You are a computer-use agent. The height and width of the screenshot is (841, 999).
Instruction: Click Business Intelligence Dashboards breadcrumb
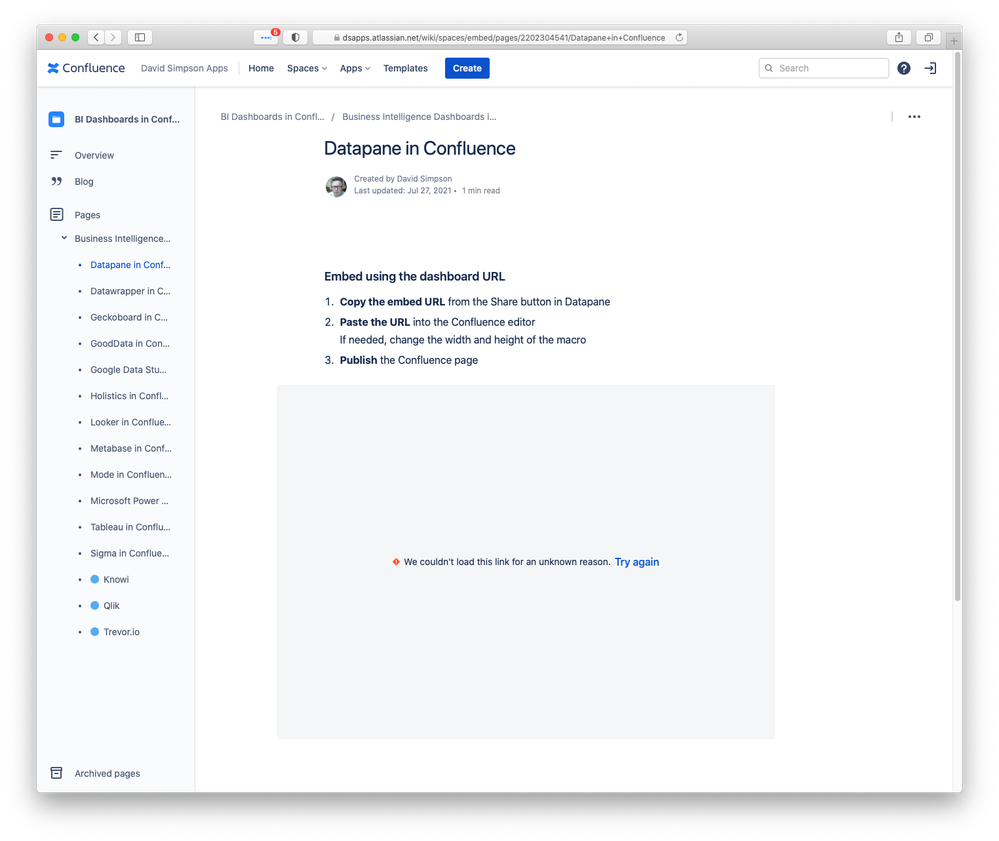pos(419,117)
